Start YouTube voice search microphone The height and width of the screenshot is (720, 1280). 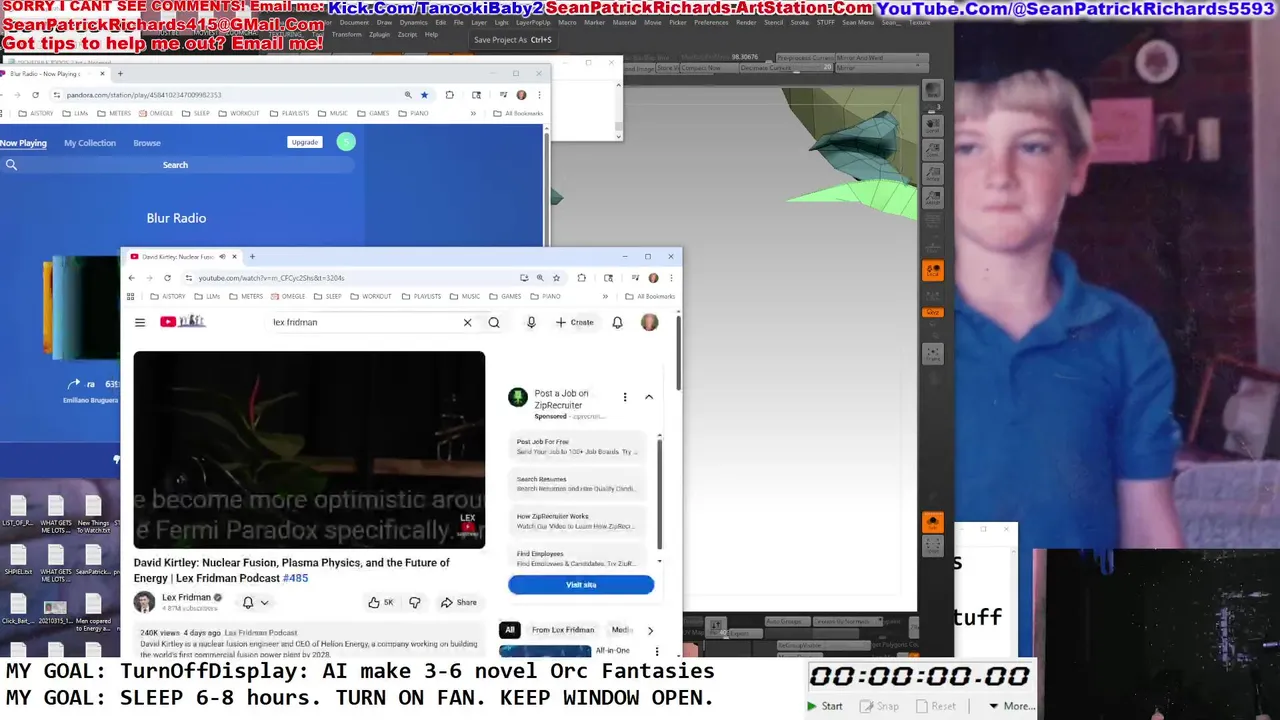pos(531,322)
